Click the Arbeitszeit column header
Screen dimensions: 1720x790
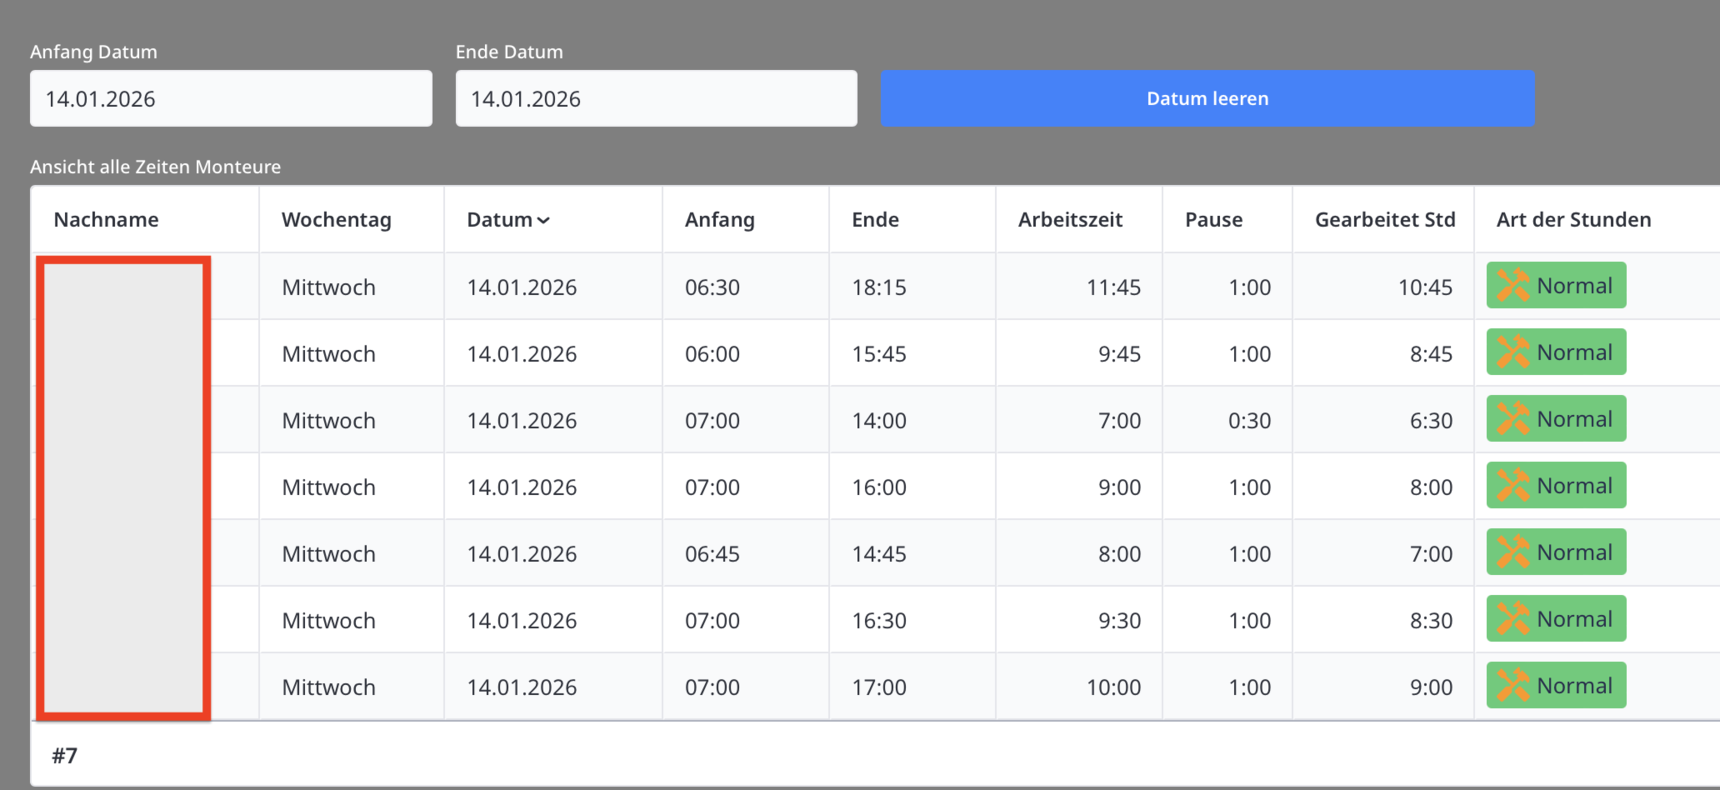pos(1070,220)
